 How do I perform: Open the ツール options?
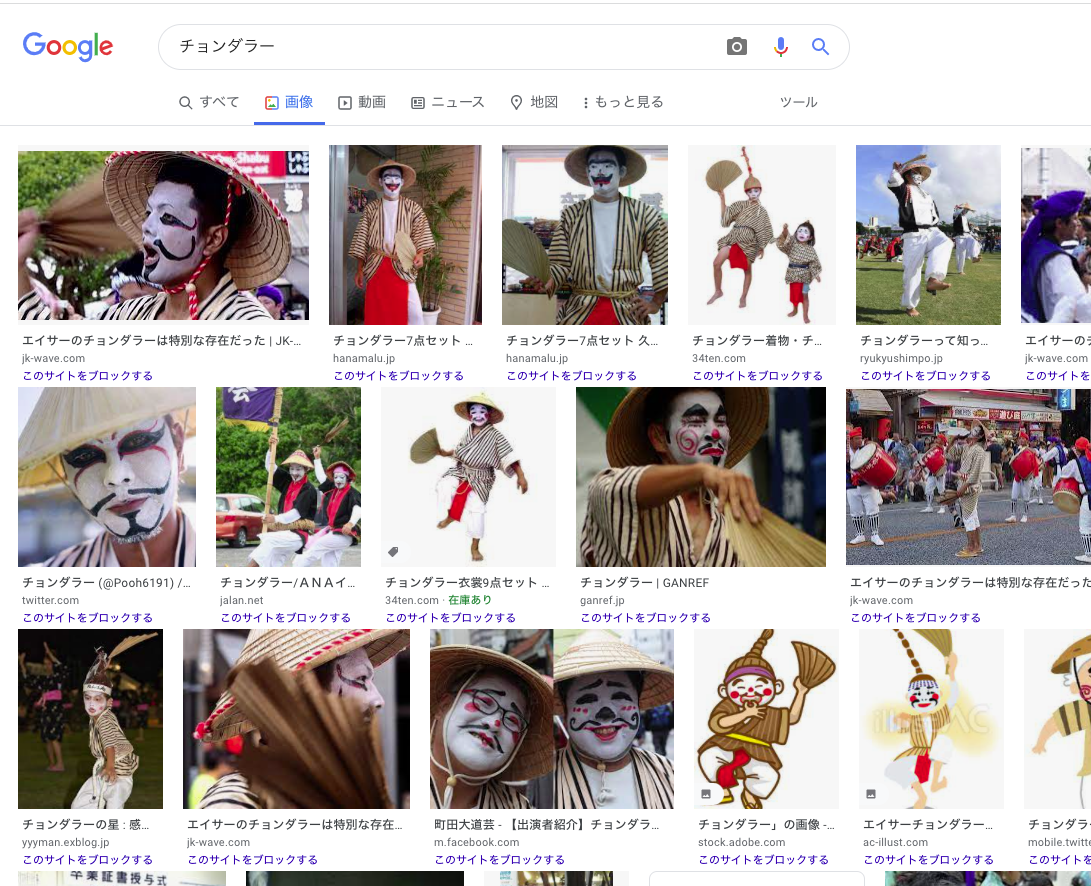click(x=798, y=101)
